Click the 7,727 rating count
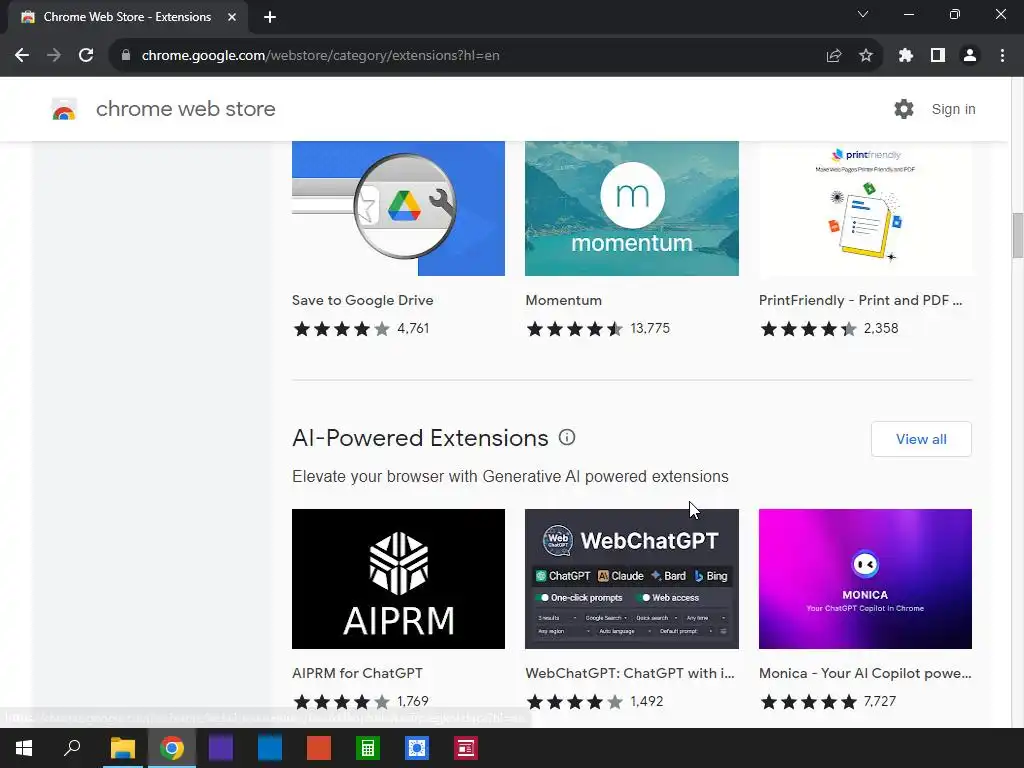This screenshot has width=1024, height=768. [880, 701]
